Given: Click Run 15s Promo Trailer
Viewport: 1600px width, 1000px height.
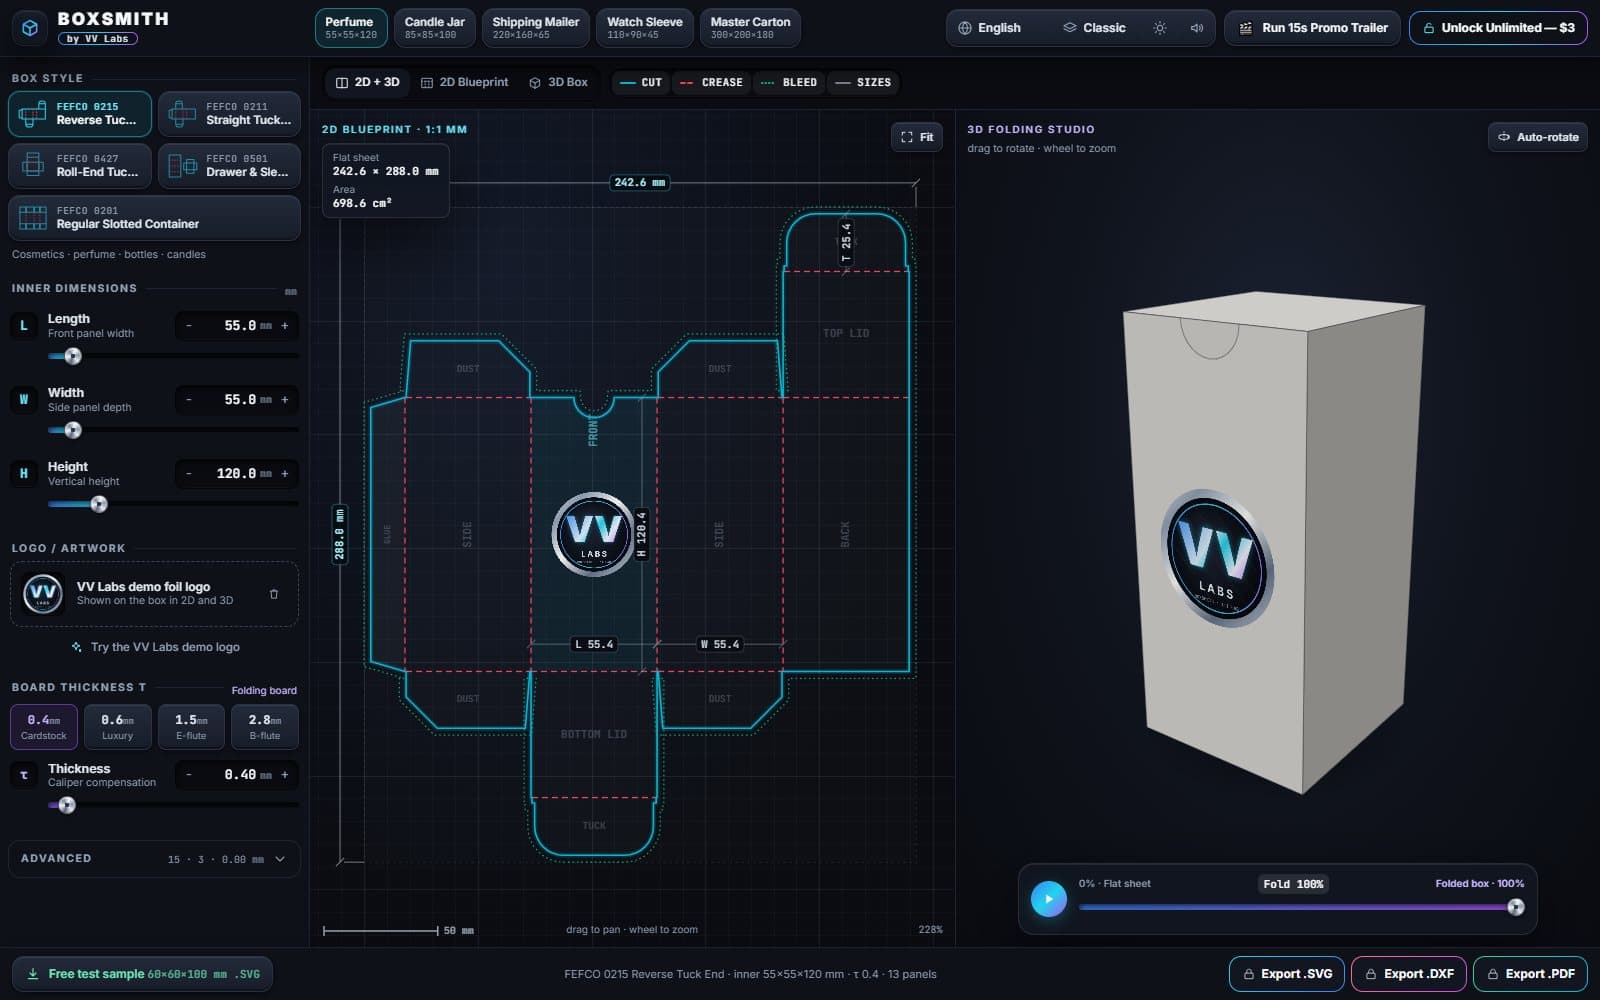Looking at the screenshot, I should coord(1314,28).
